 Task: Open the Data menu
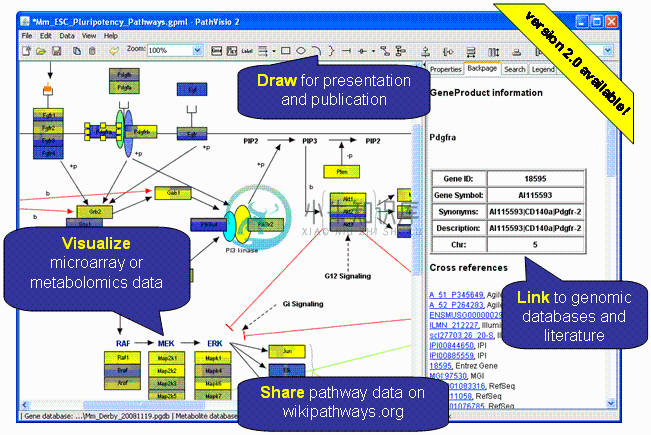pos(67,35)
